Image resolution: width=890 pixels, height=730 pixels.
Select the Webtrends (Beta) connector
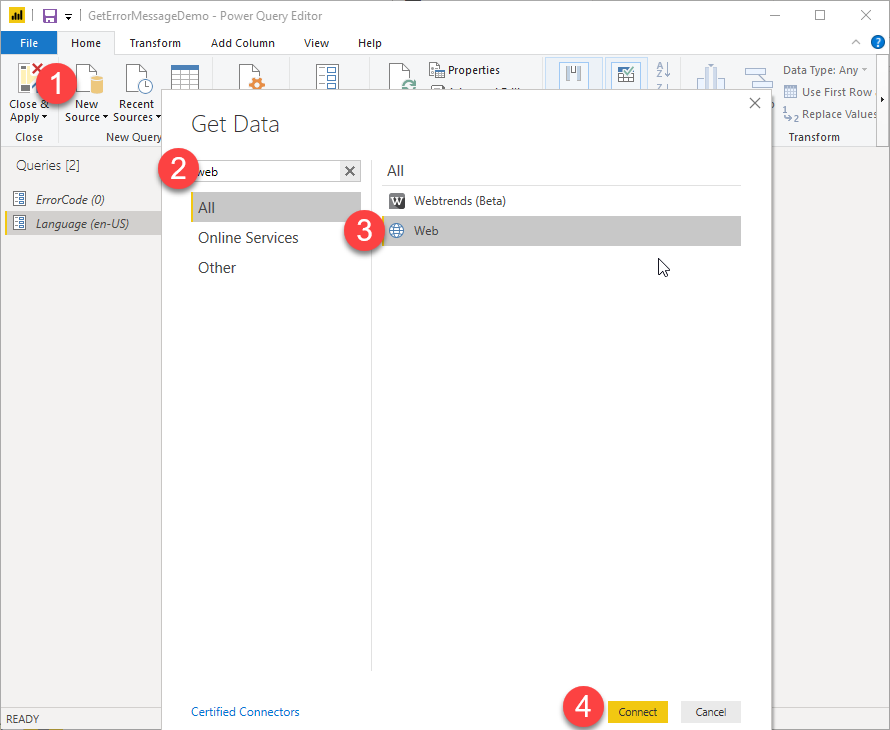click(561, 201)
